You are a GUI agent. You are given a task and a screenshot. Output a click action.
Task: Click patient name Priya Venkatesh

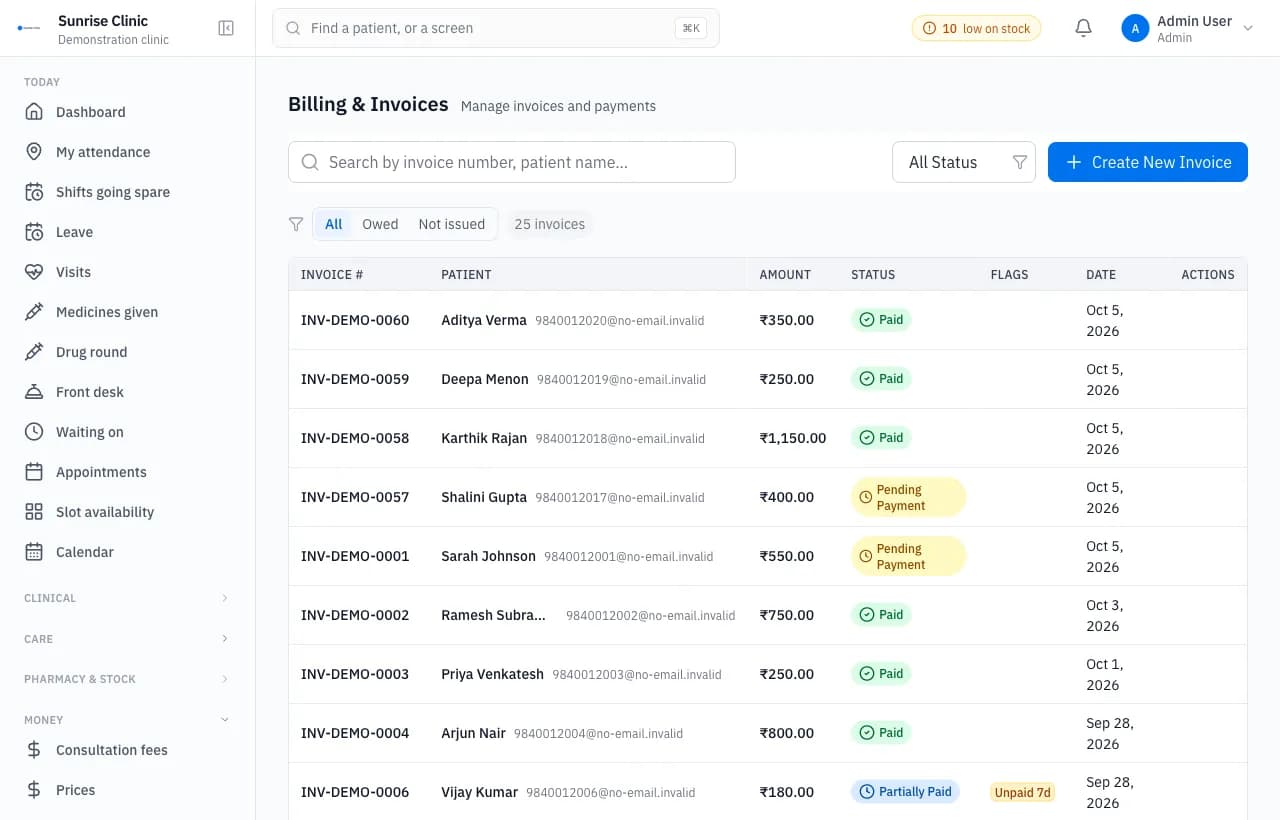click(x=492, y=674)
